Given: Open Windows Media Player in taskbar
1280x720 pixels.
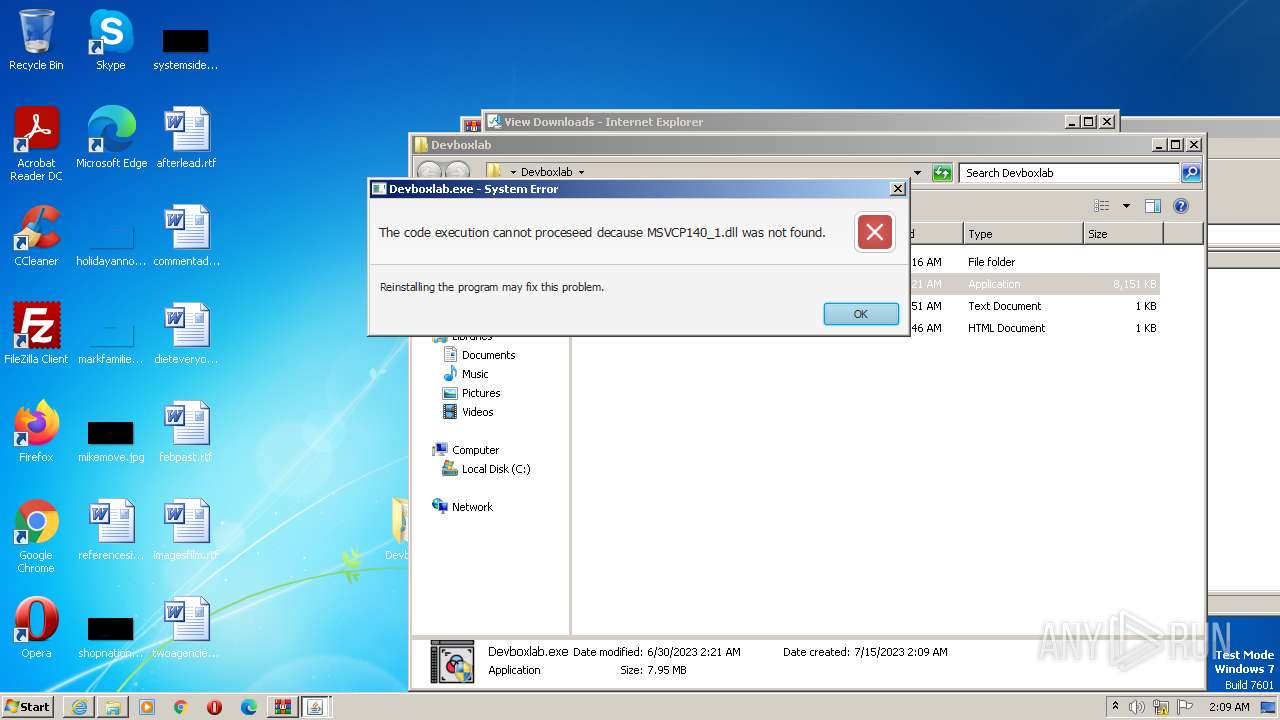Looking at the screenshot, I should pyautogui.click(x=147, y=707).
